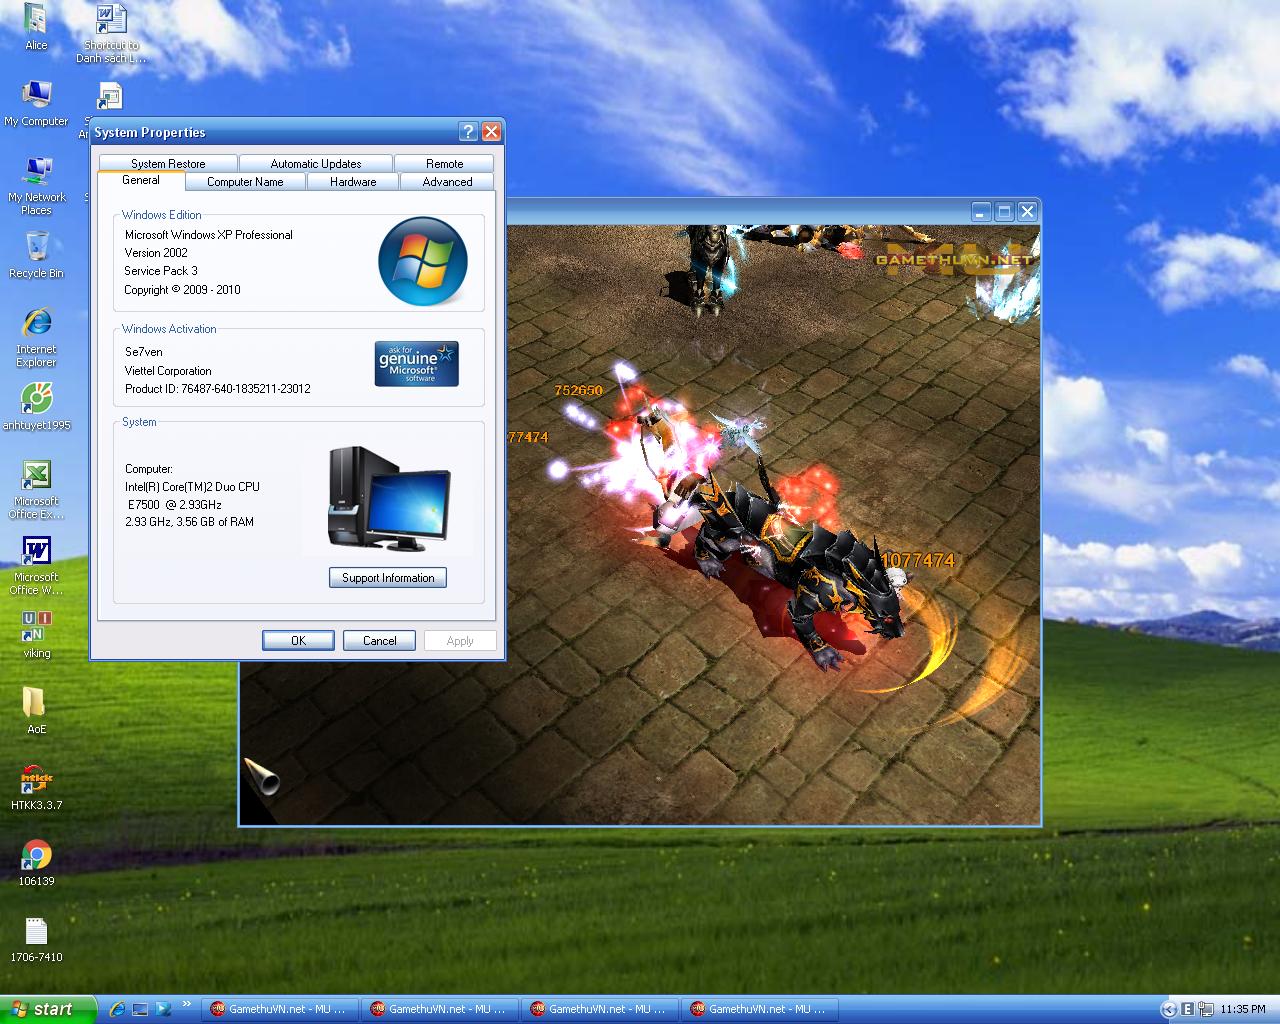
Task: Switch to the Hardware tab
Action: (x=353, y=182)
